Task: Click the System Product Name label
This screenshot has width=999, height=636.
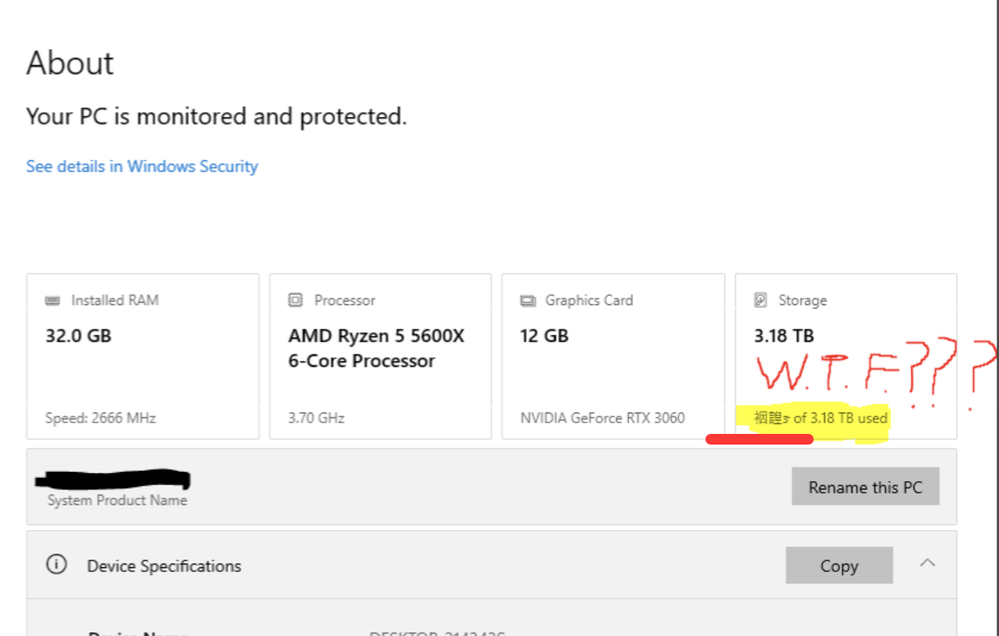Action: pos(117,500)
